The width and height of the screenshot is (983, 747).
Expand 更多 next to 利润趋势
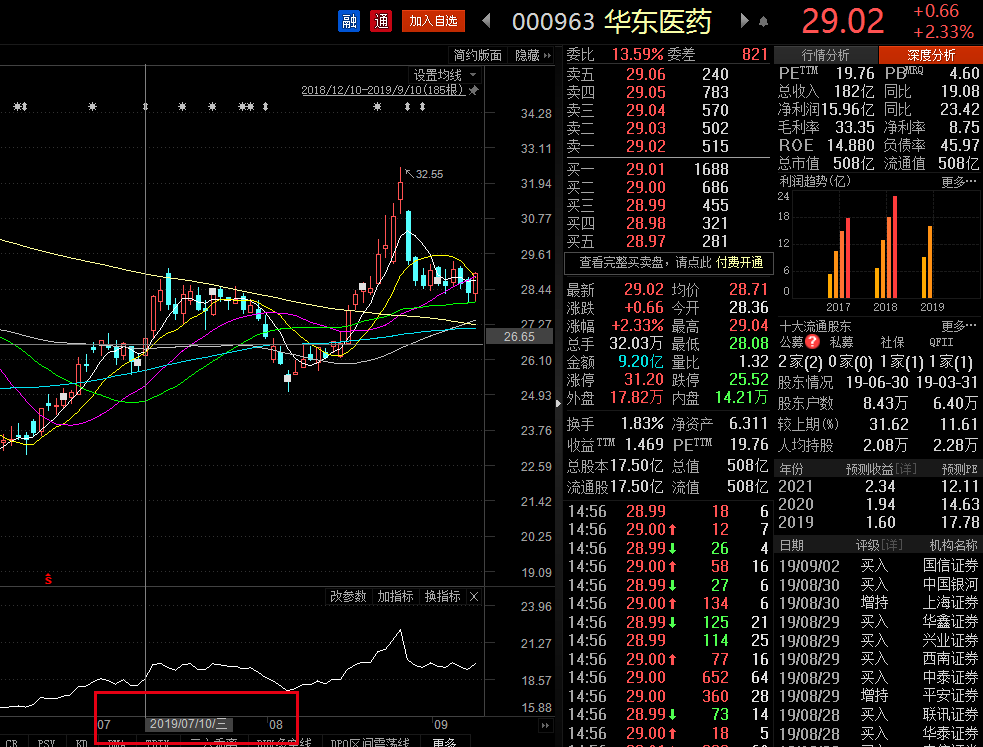point(958,182)
